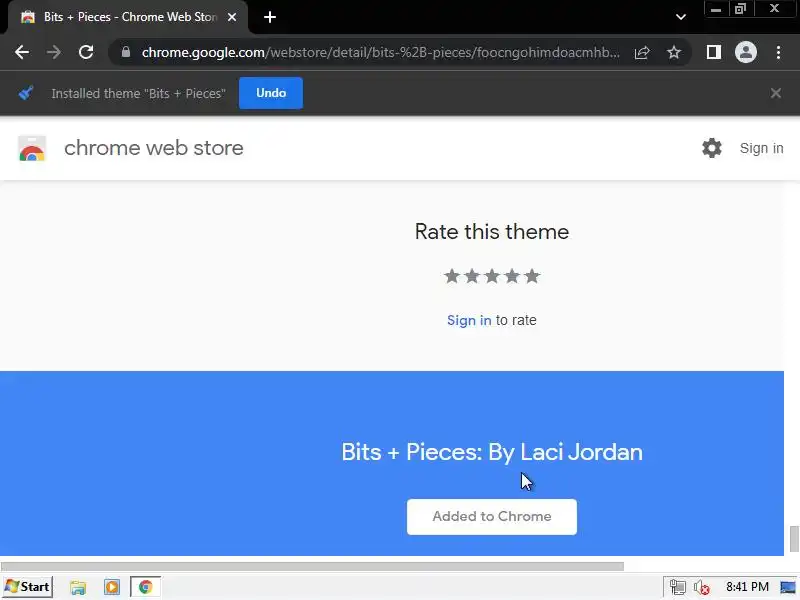Rate the theme two stars
Screen dimensions: 800x600
[x=472, y=276]
